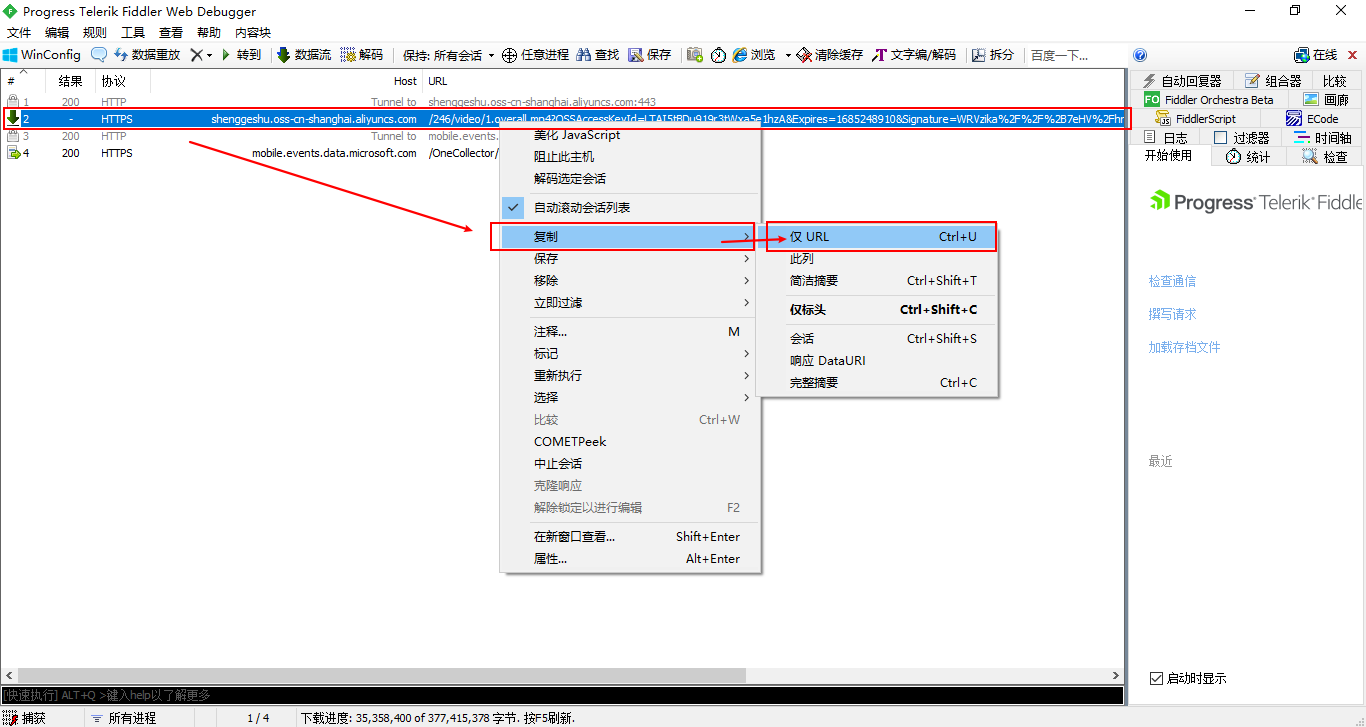Toggle the 启动时显示 show on startup checkbox
Screen dimensions: 1366x727
pyautogui.click(x=1157, y=679)
